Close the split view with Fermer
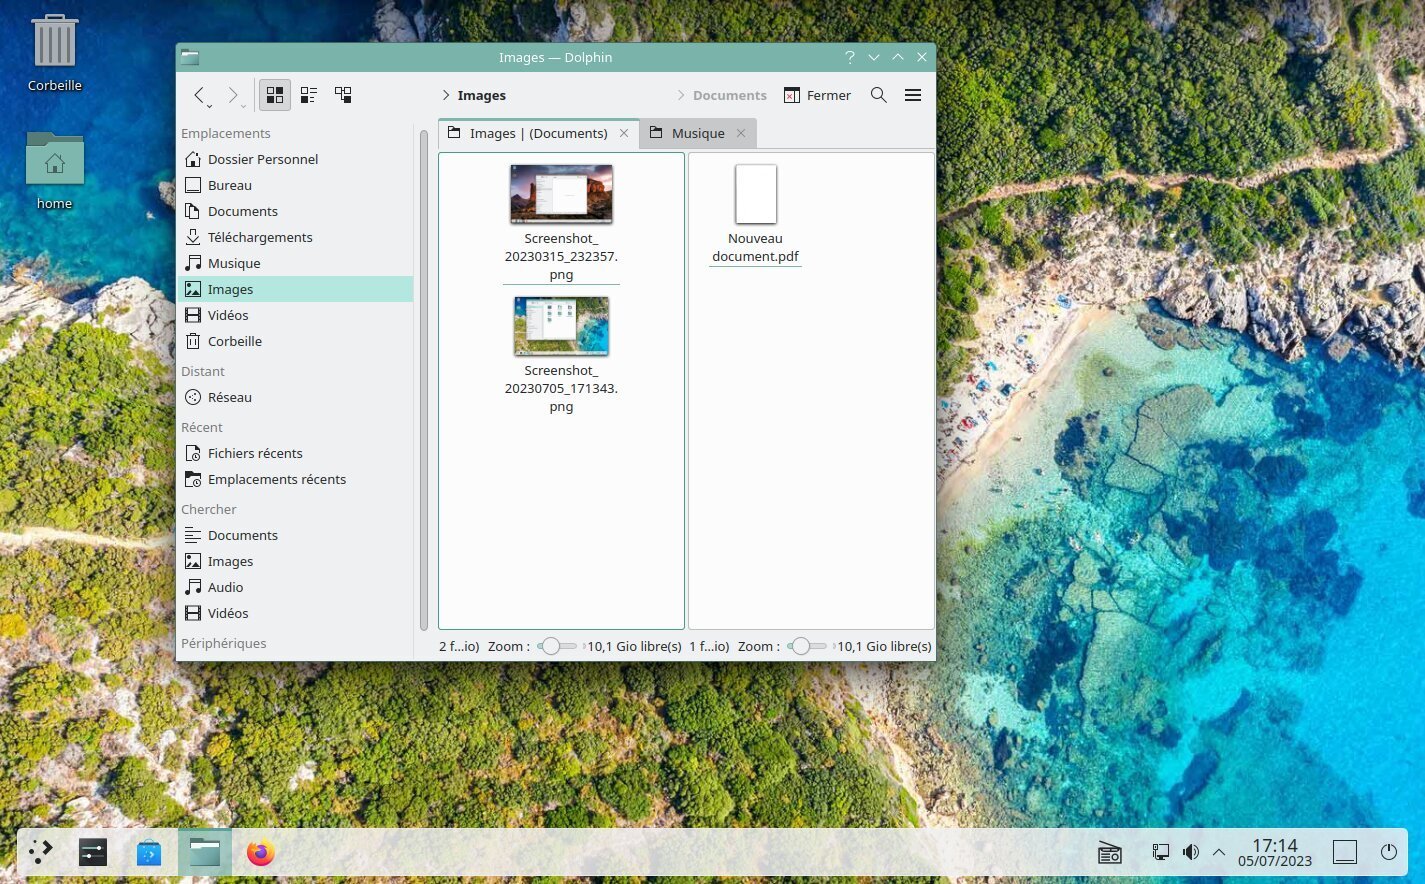This screenshot has width=1425, height=884. point(817,95)
